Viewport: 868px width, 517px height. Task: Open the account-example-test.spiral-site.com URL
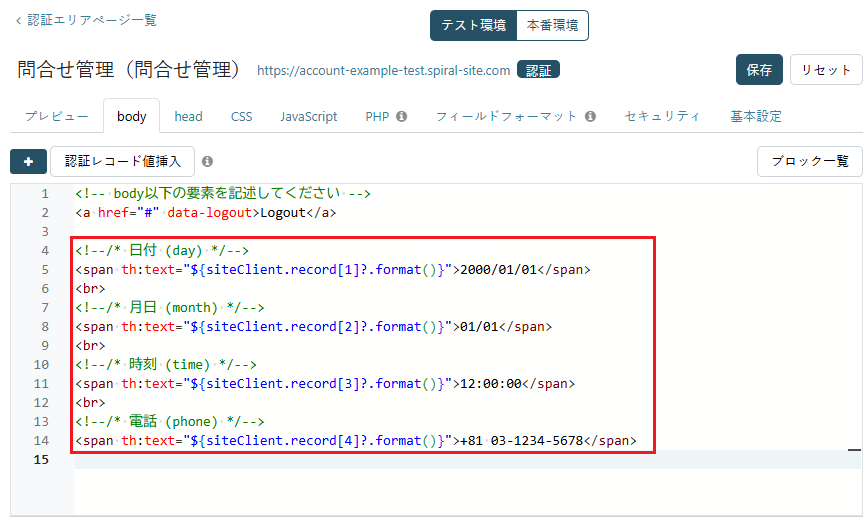pos(384,71)
